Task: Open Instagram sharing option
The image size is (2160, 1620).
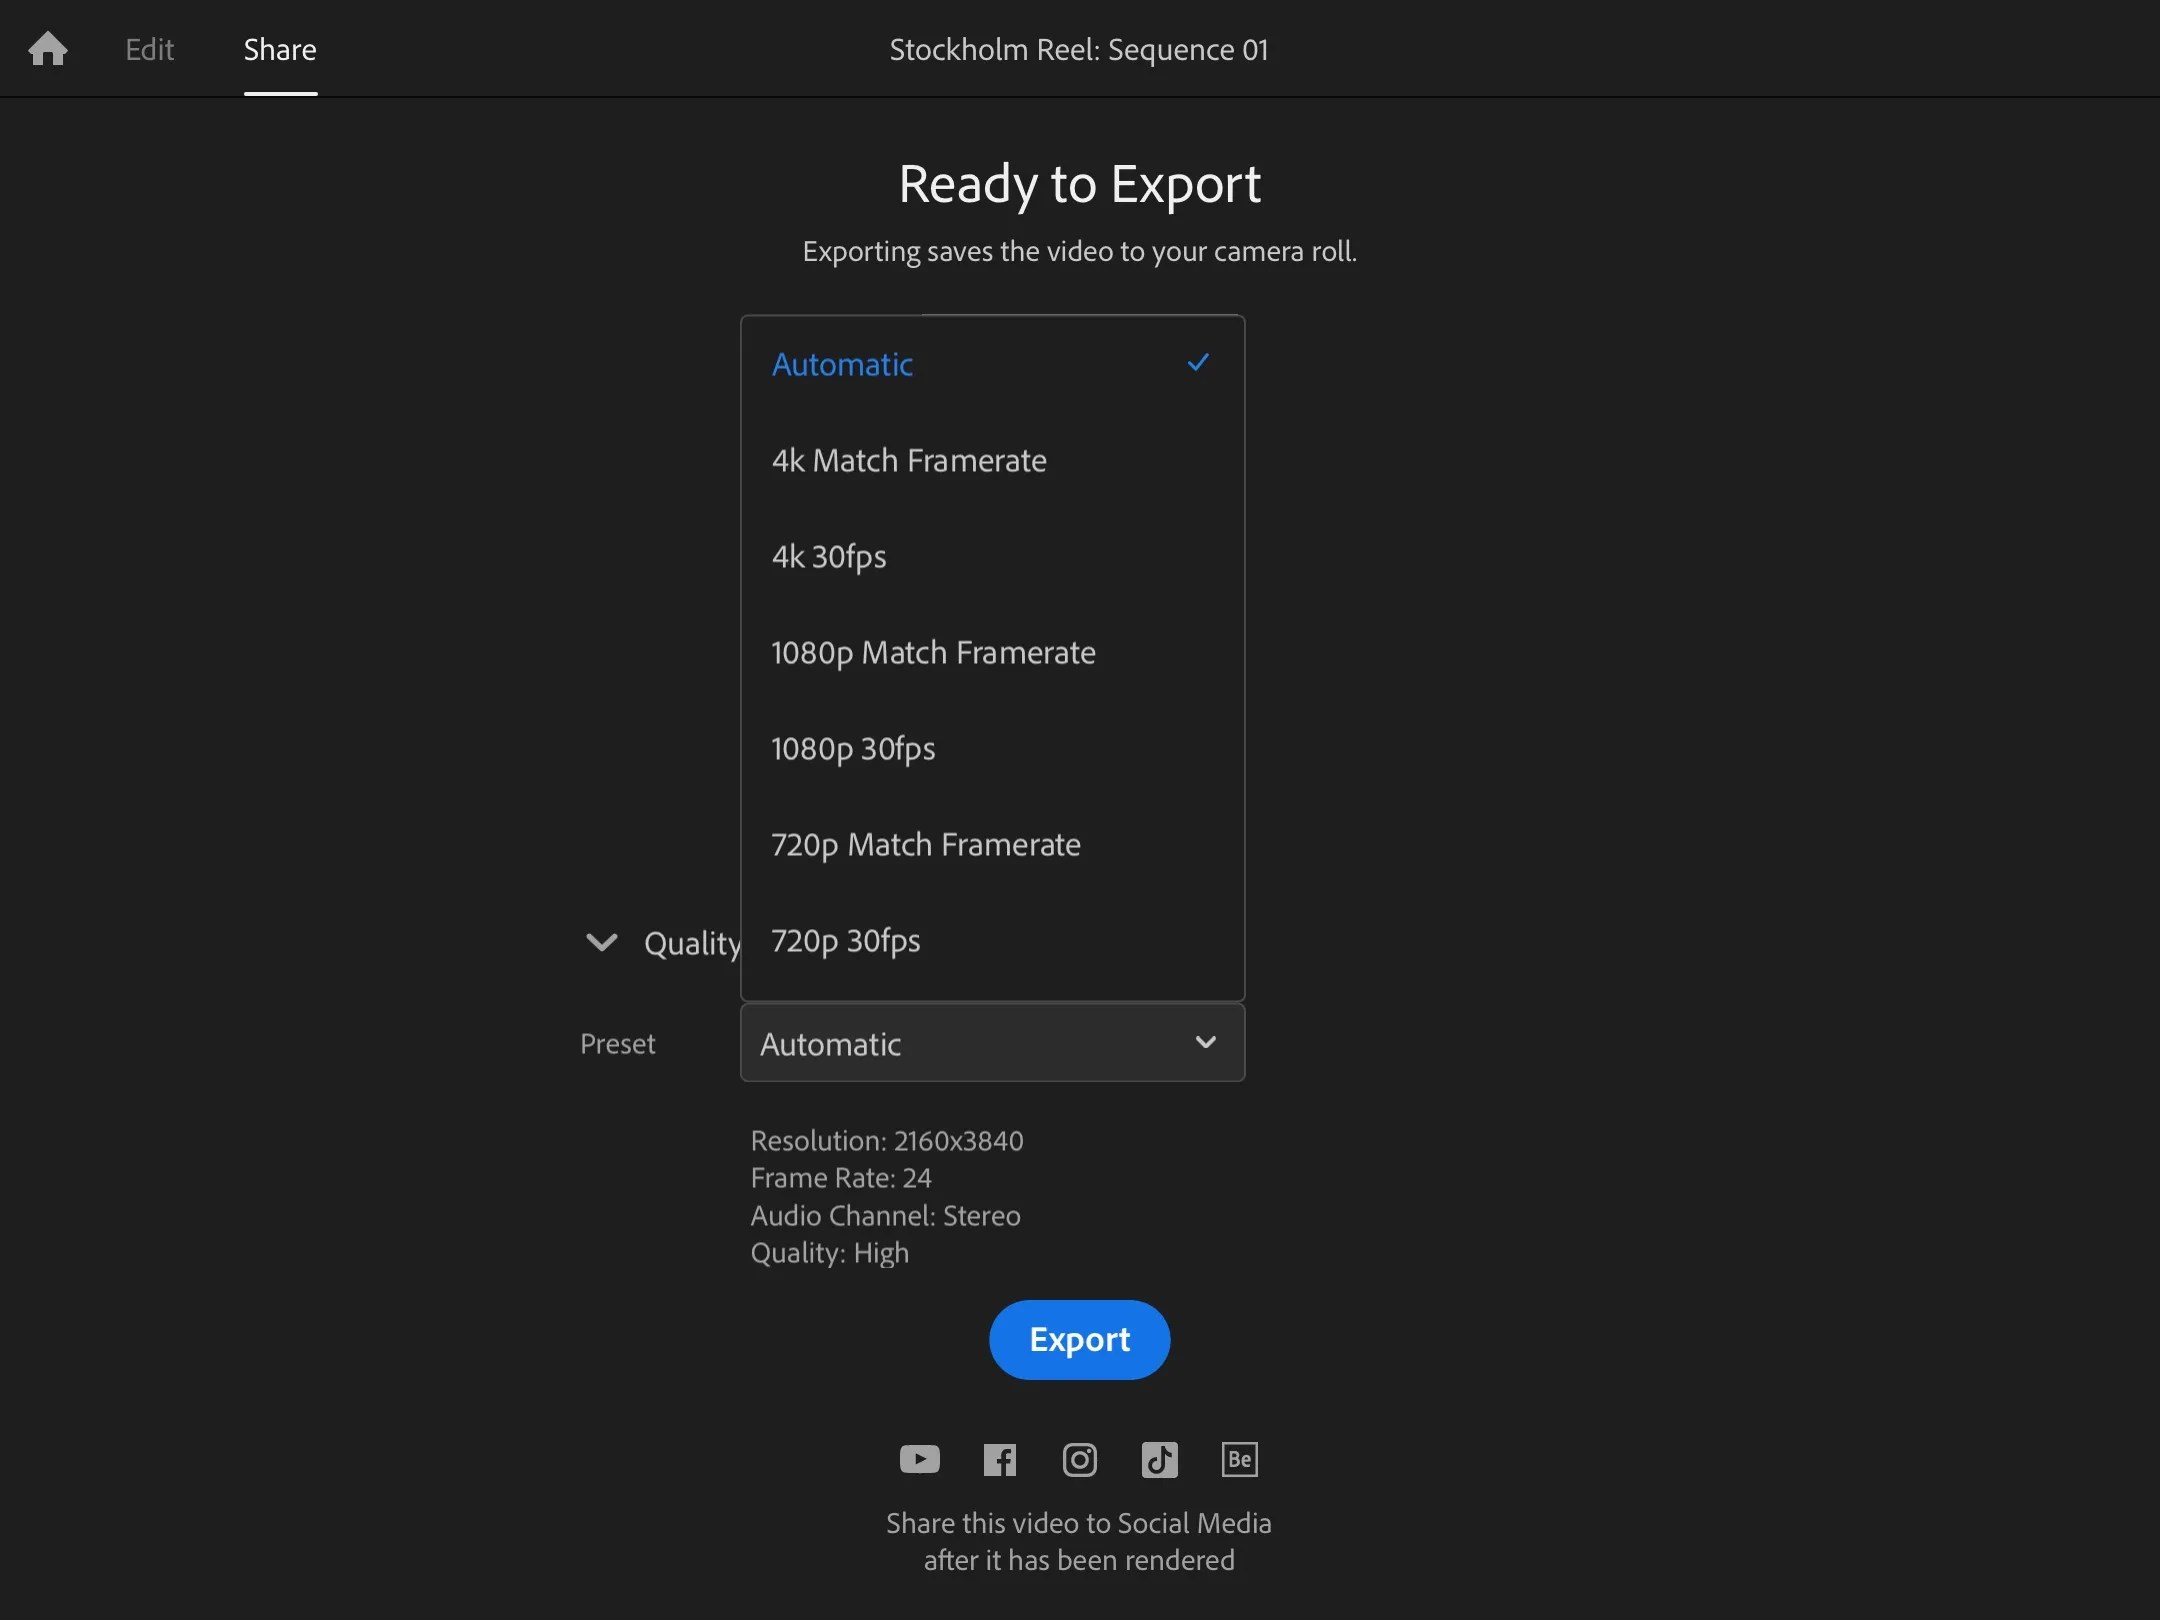Action: (x=1079, y=1459)
